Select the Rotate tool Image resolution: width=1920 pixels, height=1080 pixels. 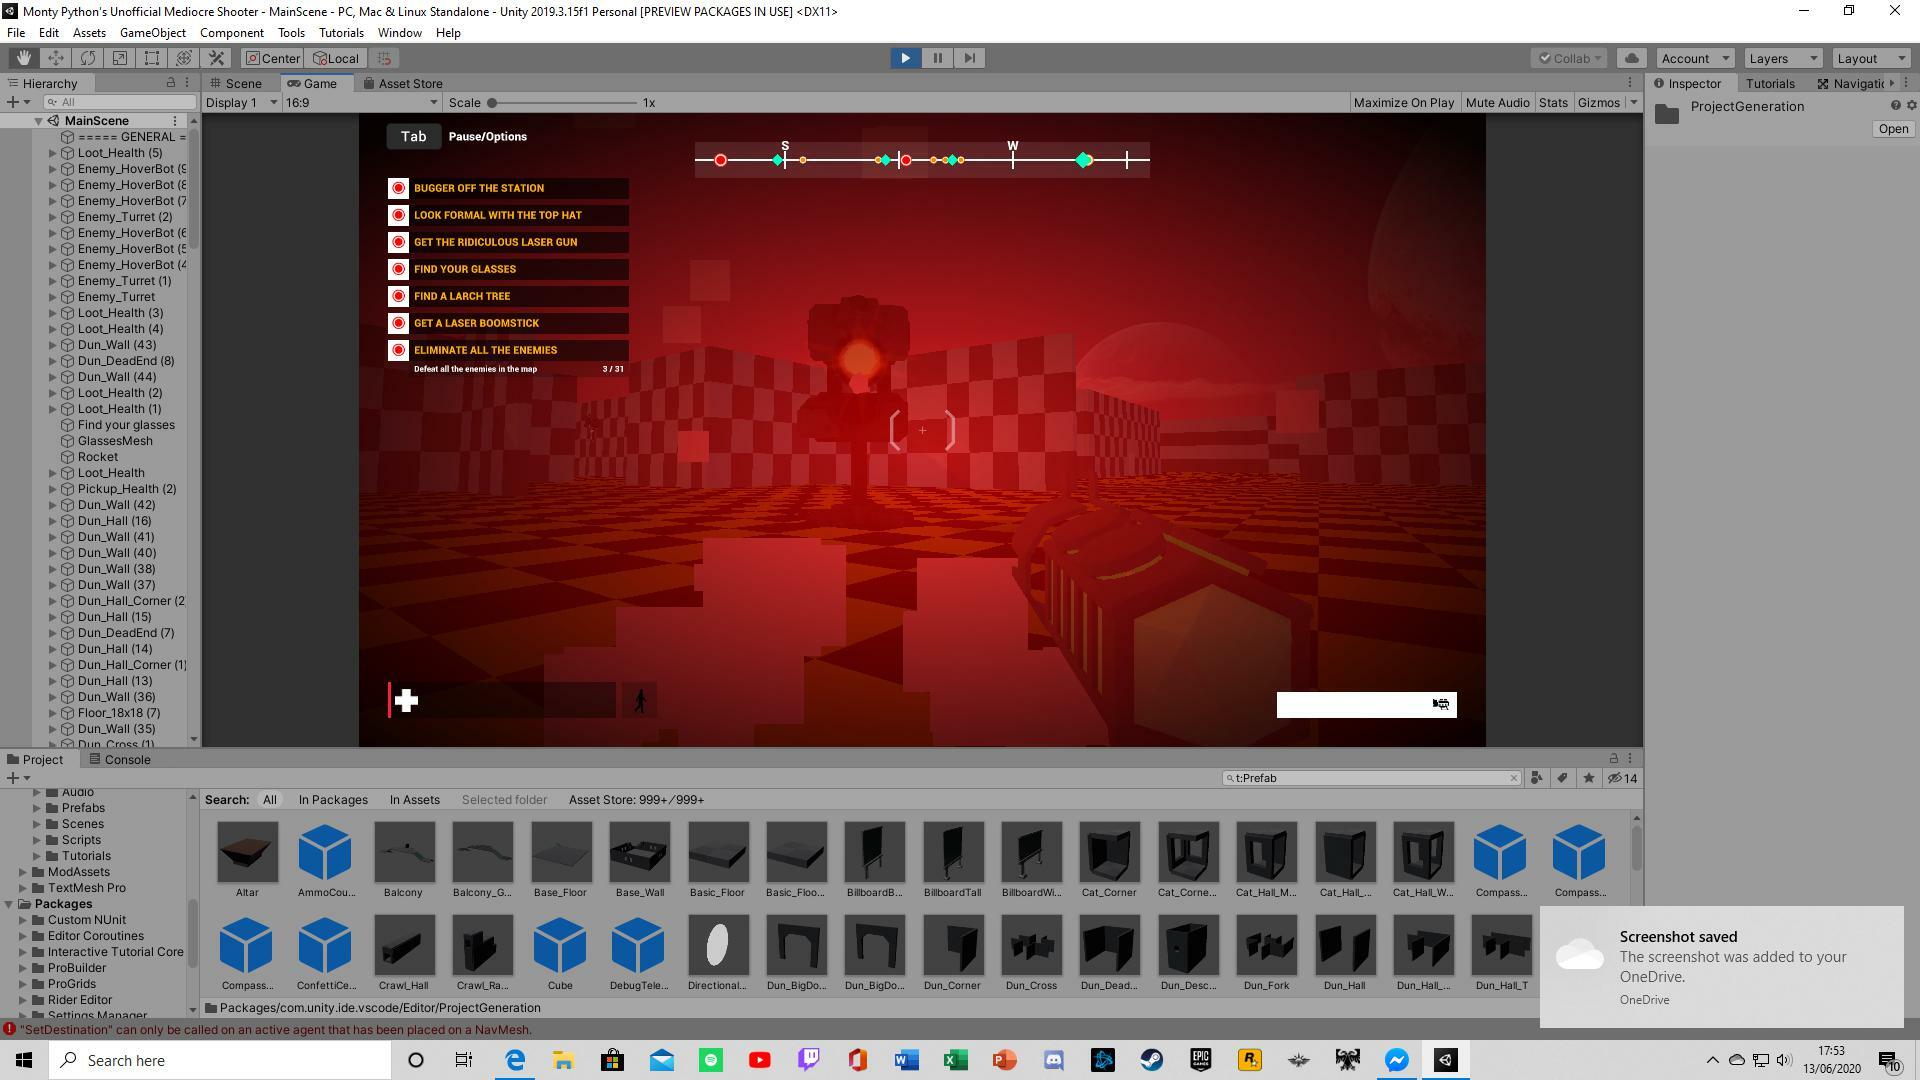click(88, 58)
